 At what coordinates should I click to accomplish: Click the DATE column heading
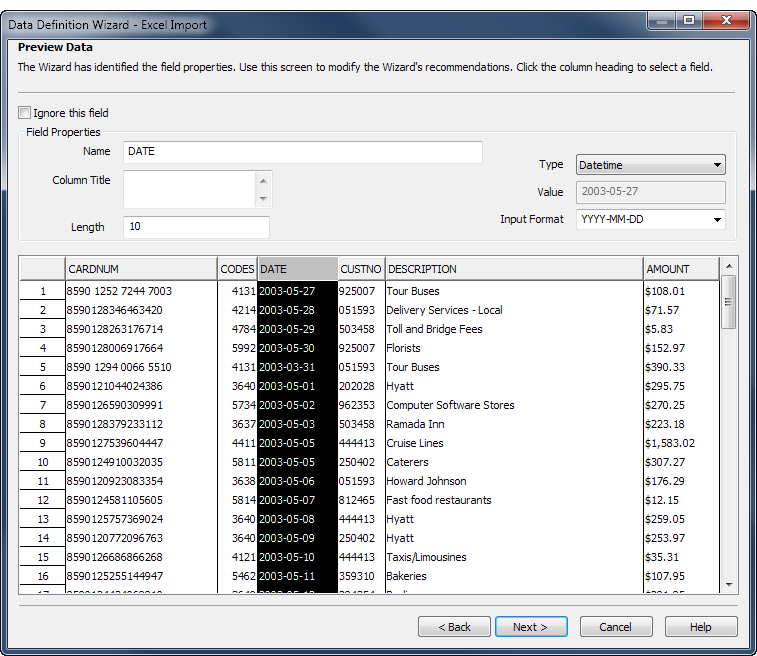tap(296, 269)
